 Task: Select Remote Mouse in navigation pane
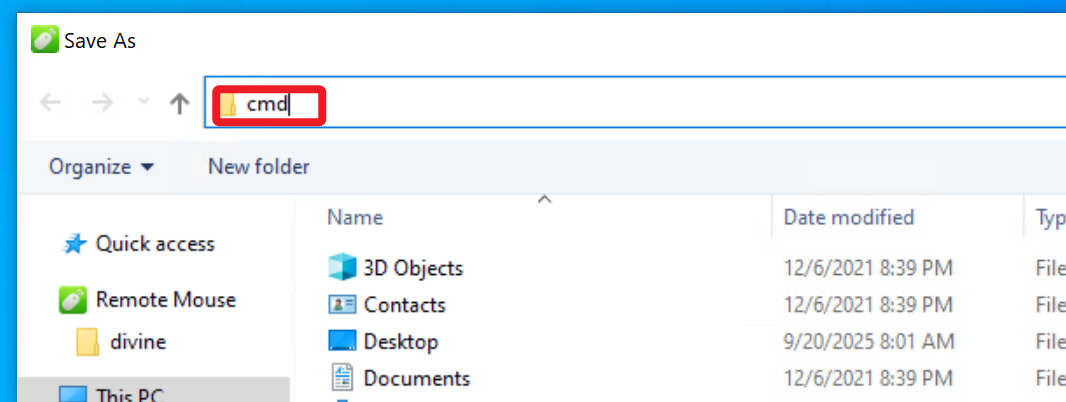coord(165,300)
